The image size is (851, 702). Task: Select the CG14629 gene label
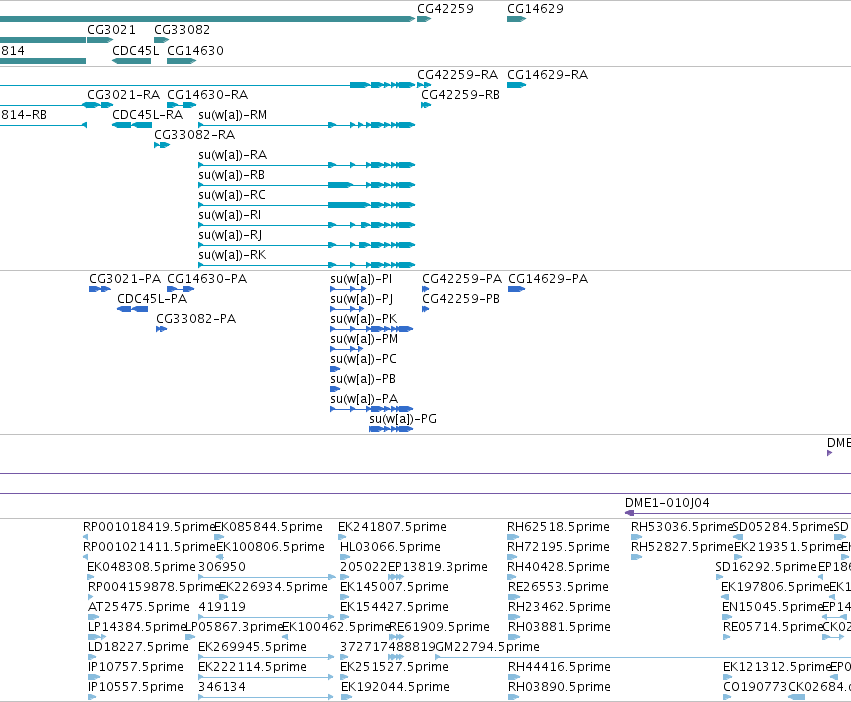tap(535, 9)
